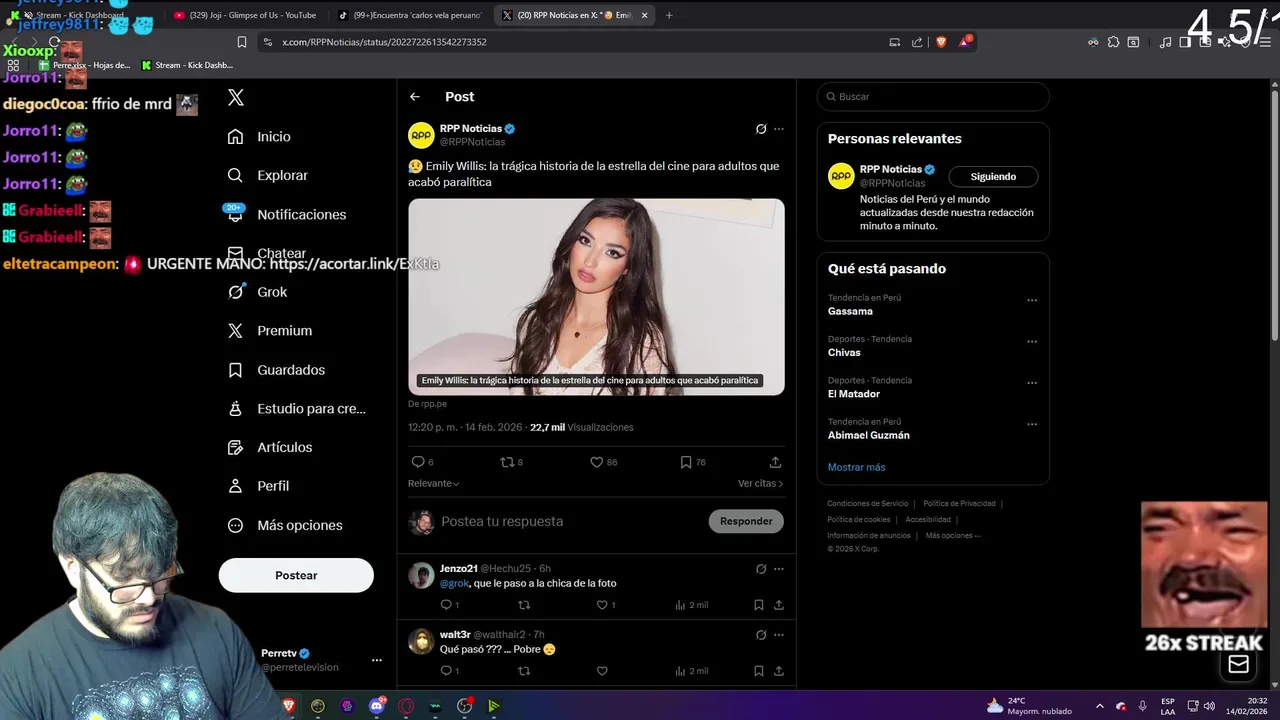This screenshot has width=1280, height=720.
Task: Open account menu dots next to Perretv
Action: [x=377, y=660]
